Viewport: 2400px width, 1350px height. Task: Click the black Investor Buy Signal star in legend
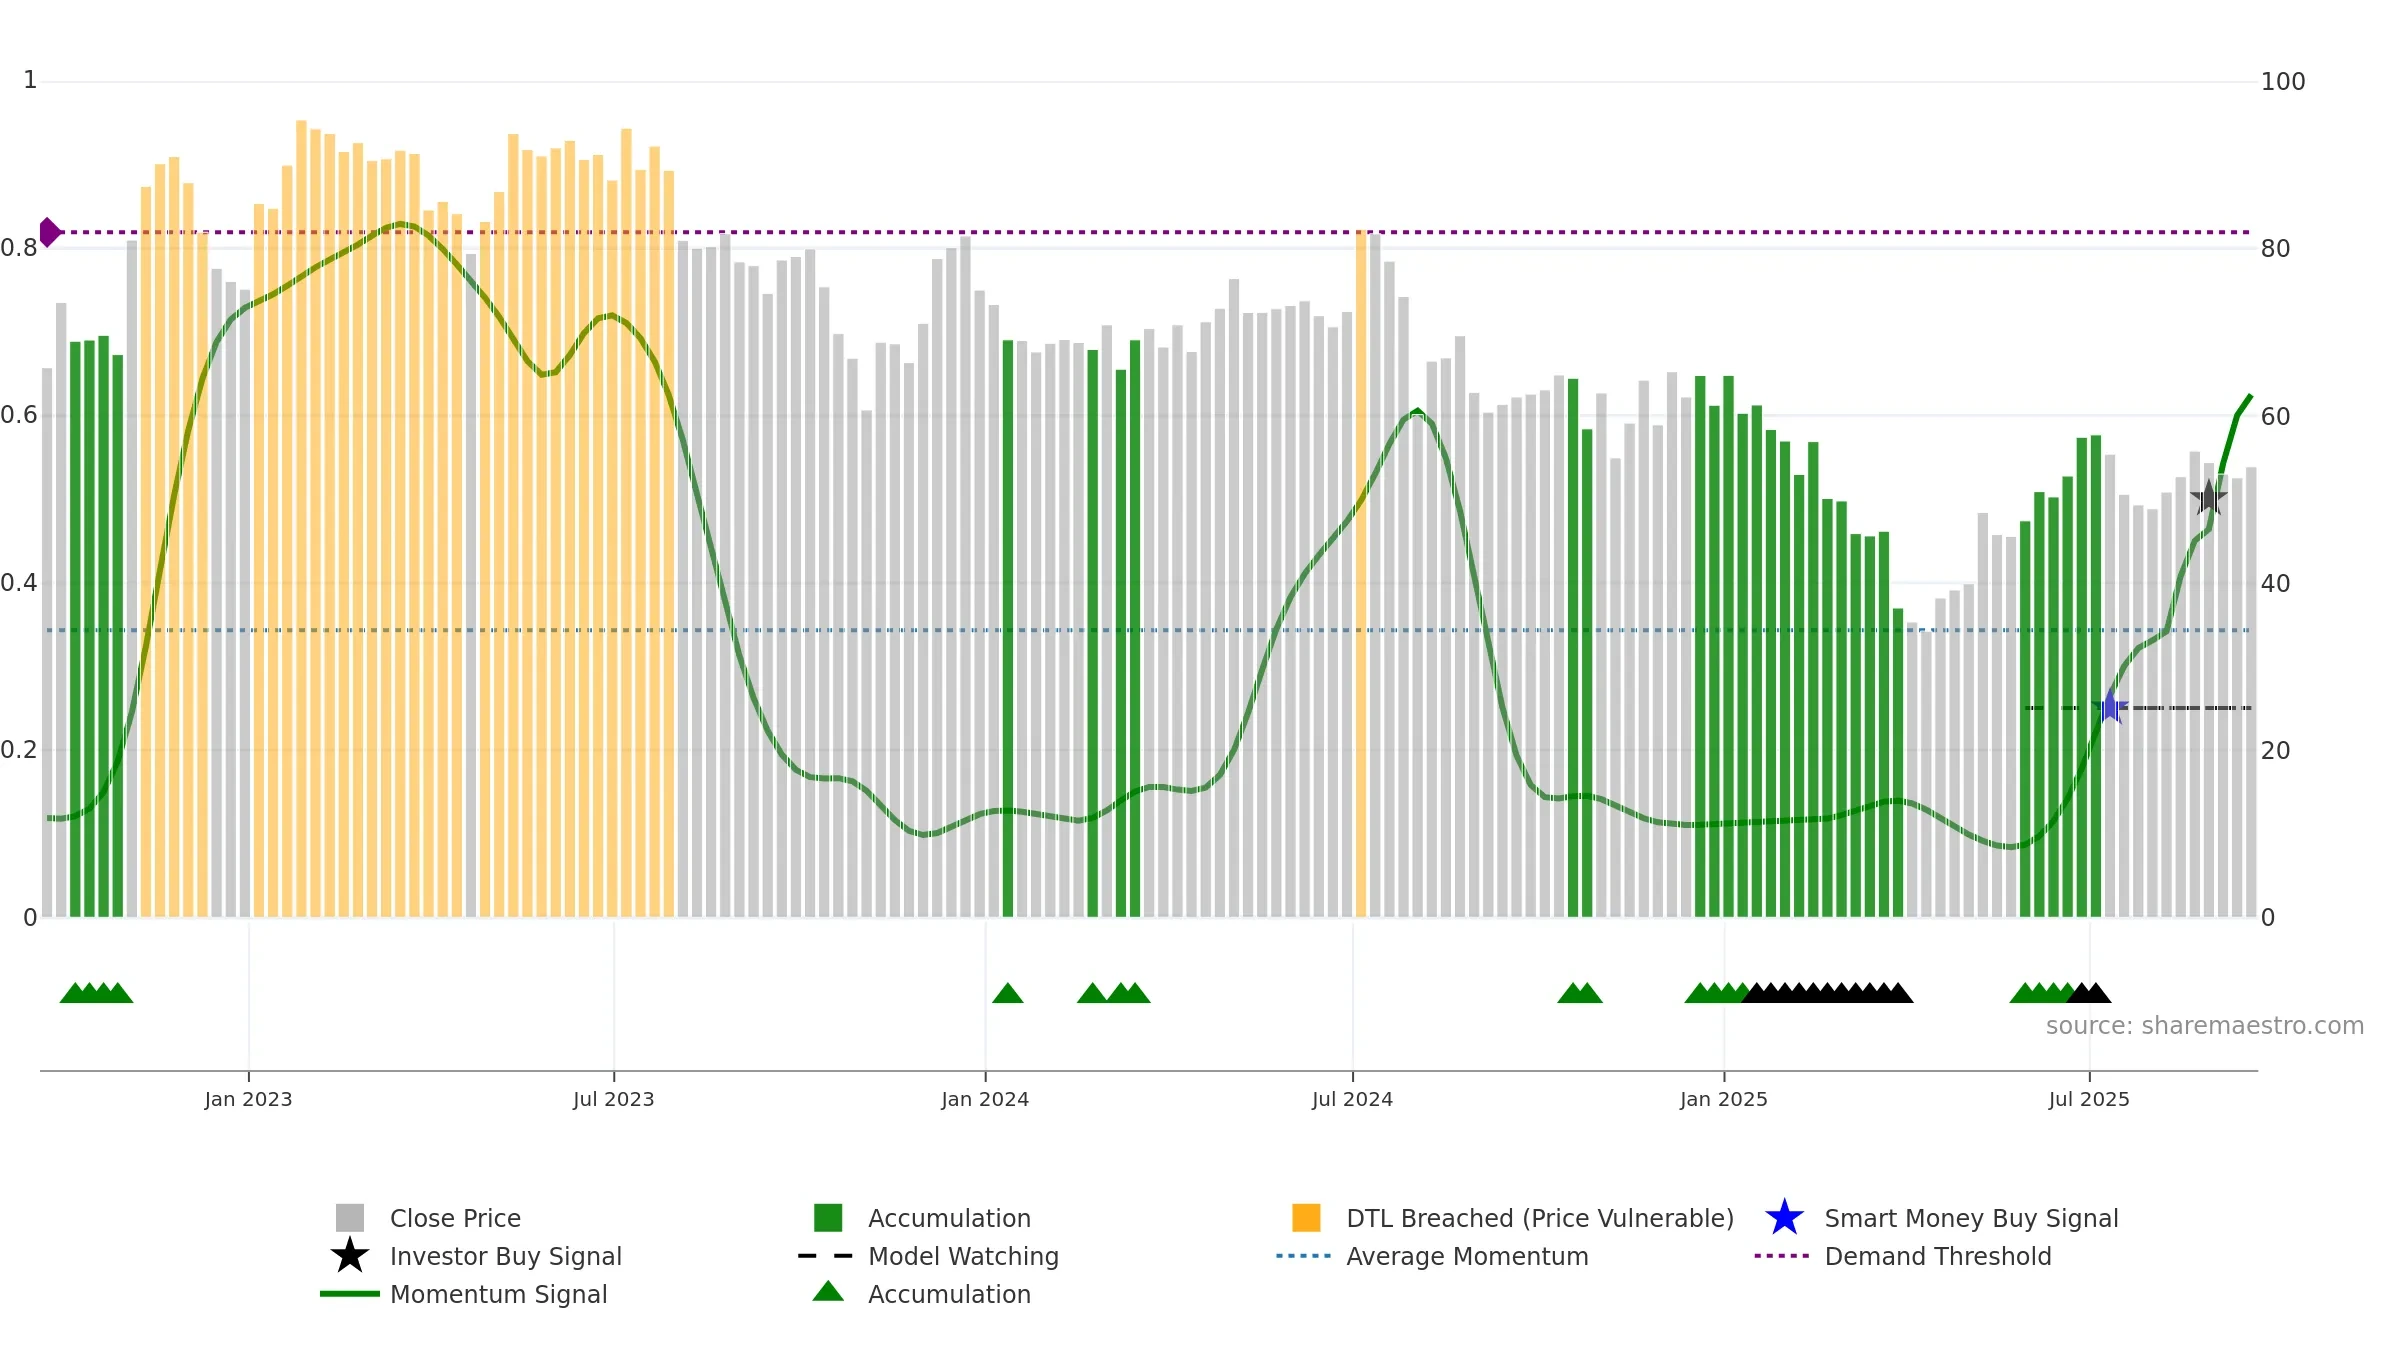pos(350,1256)
